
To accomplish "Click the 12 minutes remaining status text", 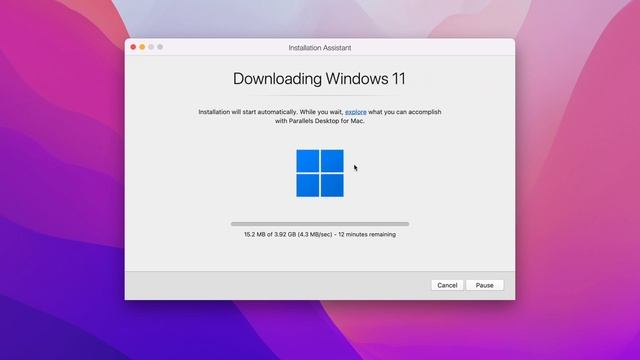I will click(x=367, y=234).
